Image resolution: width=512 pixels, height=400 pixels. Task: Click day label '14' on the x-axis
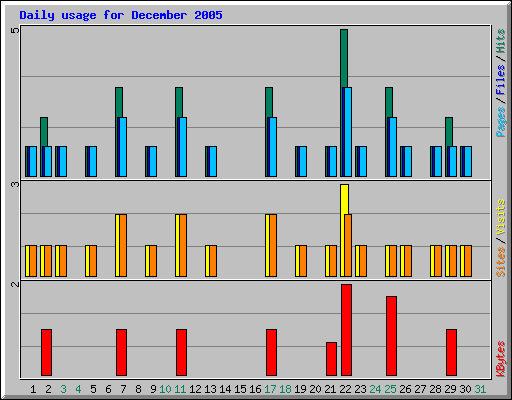coord(225,389)
